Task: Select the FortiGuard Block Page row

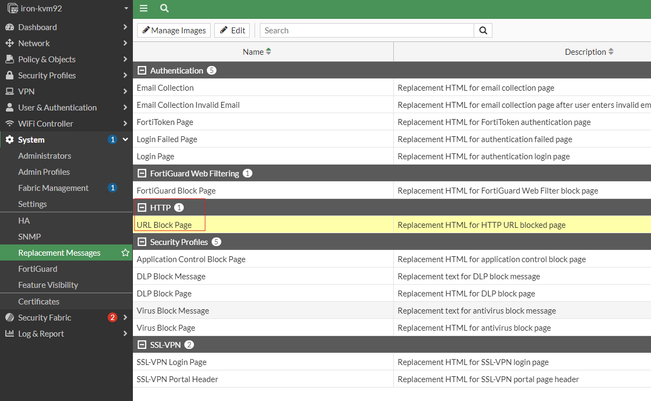Action: (392, 191)
